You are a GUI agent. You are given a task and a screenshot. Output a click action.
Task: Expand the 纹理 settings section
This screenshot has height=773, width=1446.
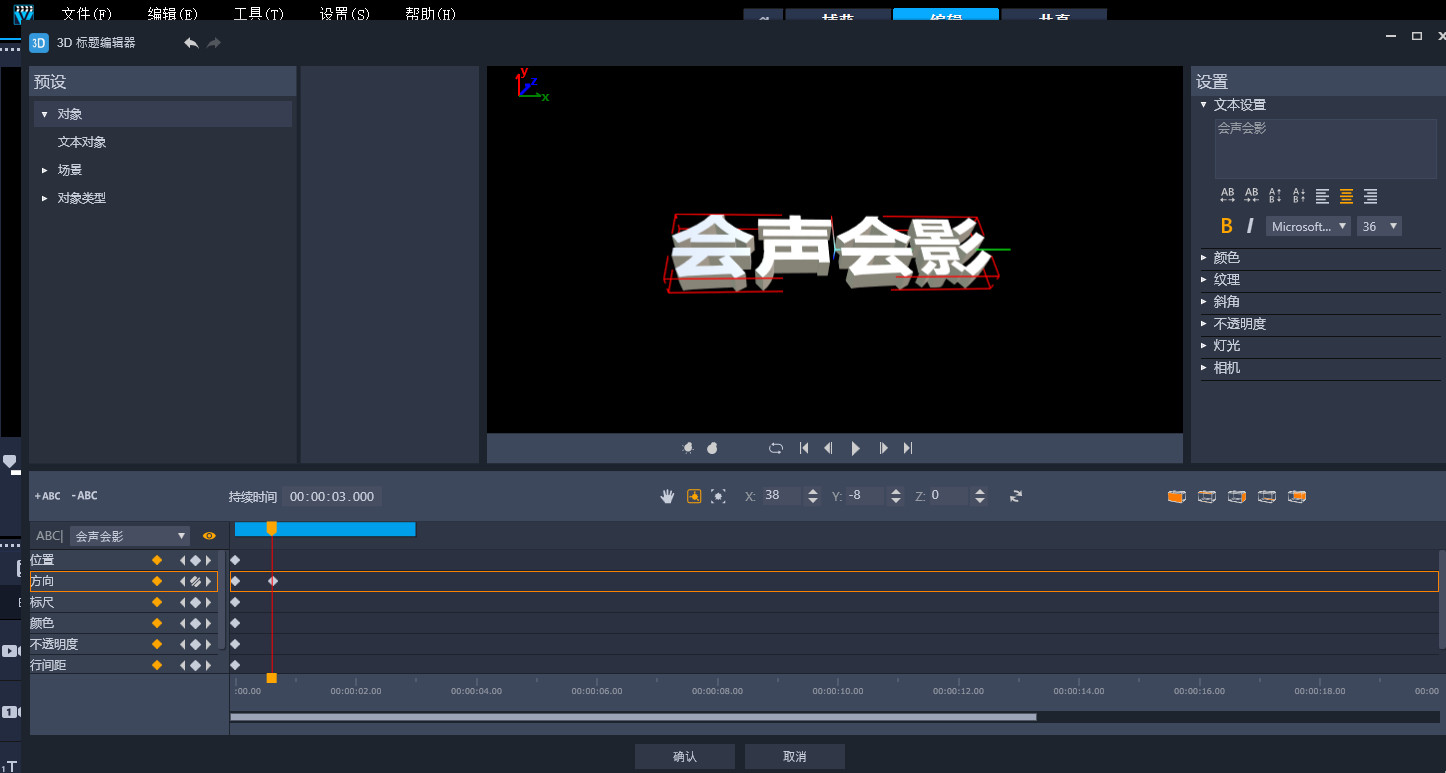[x=1204, y=280]
